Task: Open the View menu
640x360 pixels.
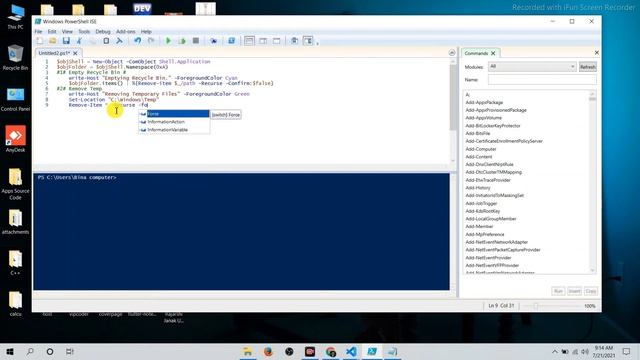Action: [x=67, y=31]
